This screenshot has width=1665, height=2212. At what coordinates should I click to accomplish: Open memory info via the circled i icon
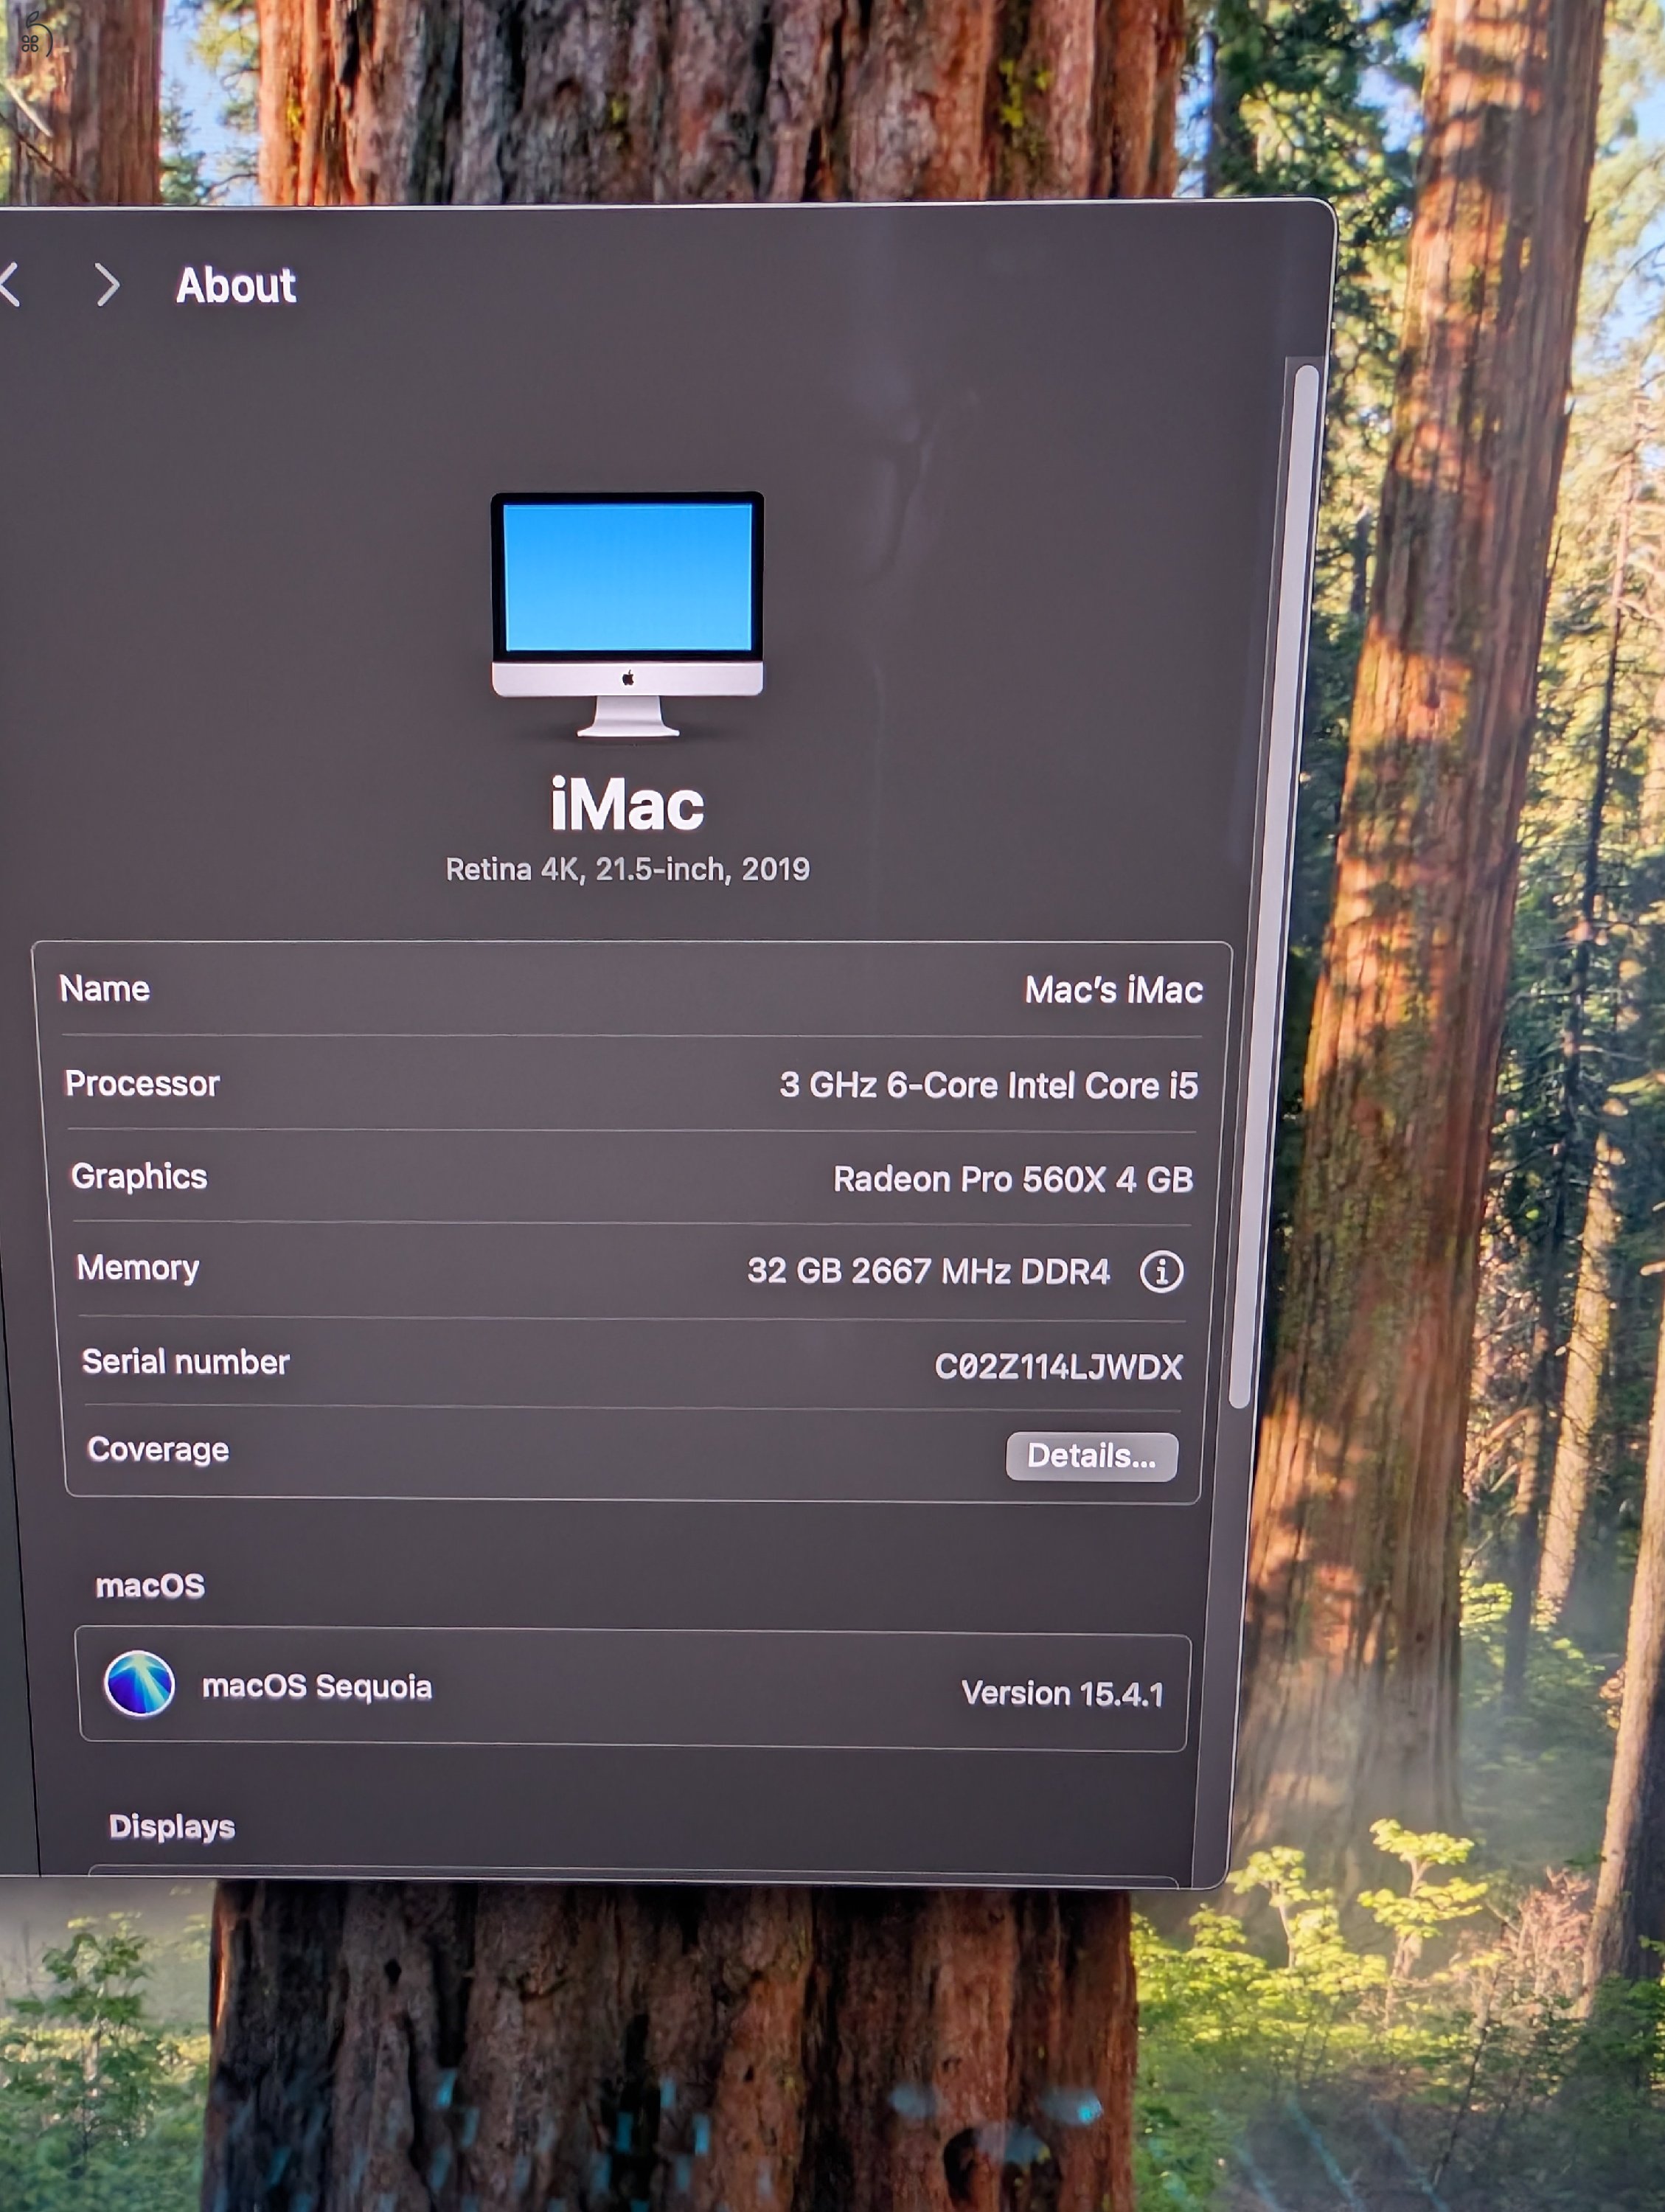pyautogui.click(x=1161, y=1272)
